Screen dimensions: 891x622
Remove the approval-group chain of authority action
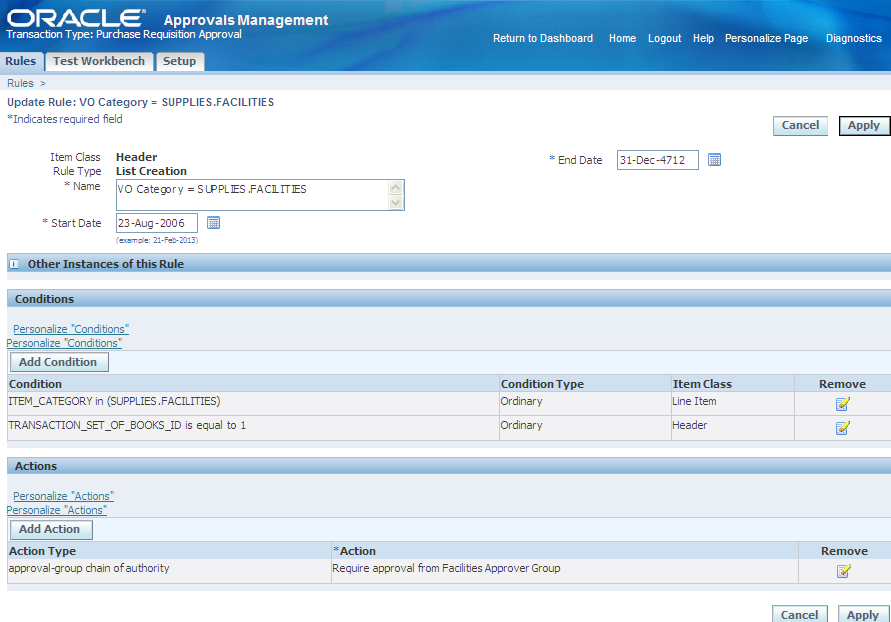tap(843, 571)
